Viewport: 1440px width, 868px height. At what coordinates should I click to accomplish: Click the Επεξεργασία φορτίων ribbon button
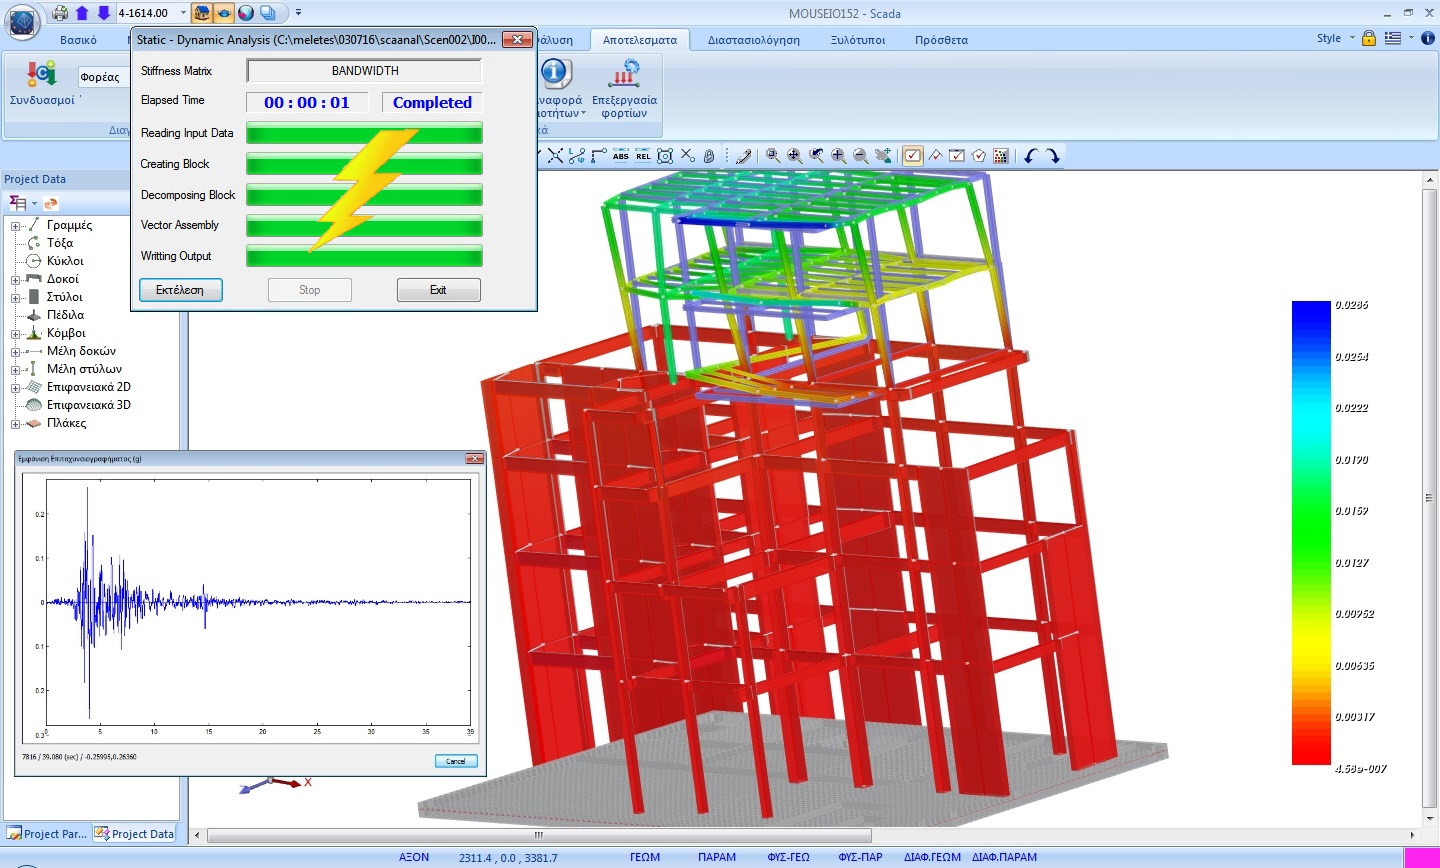click(x=624, y=88)
